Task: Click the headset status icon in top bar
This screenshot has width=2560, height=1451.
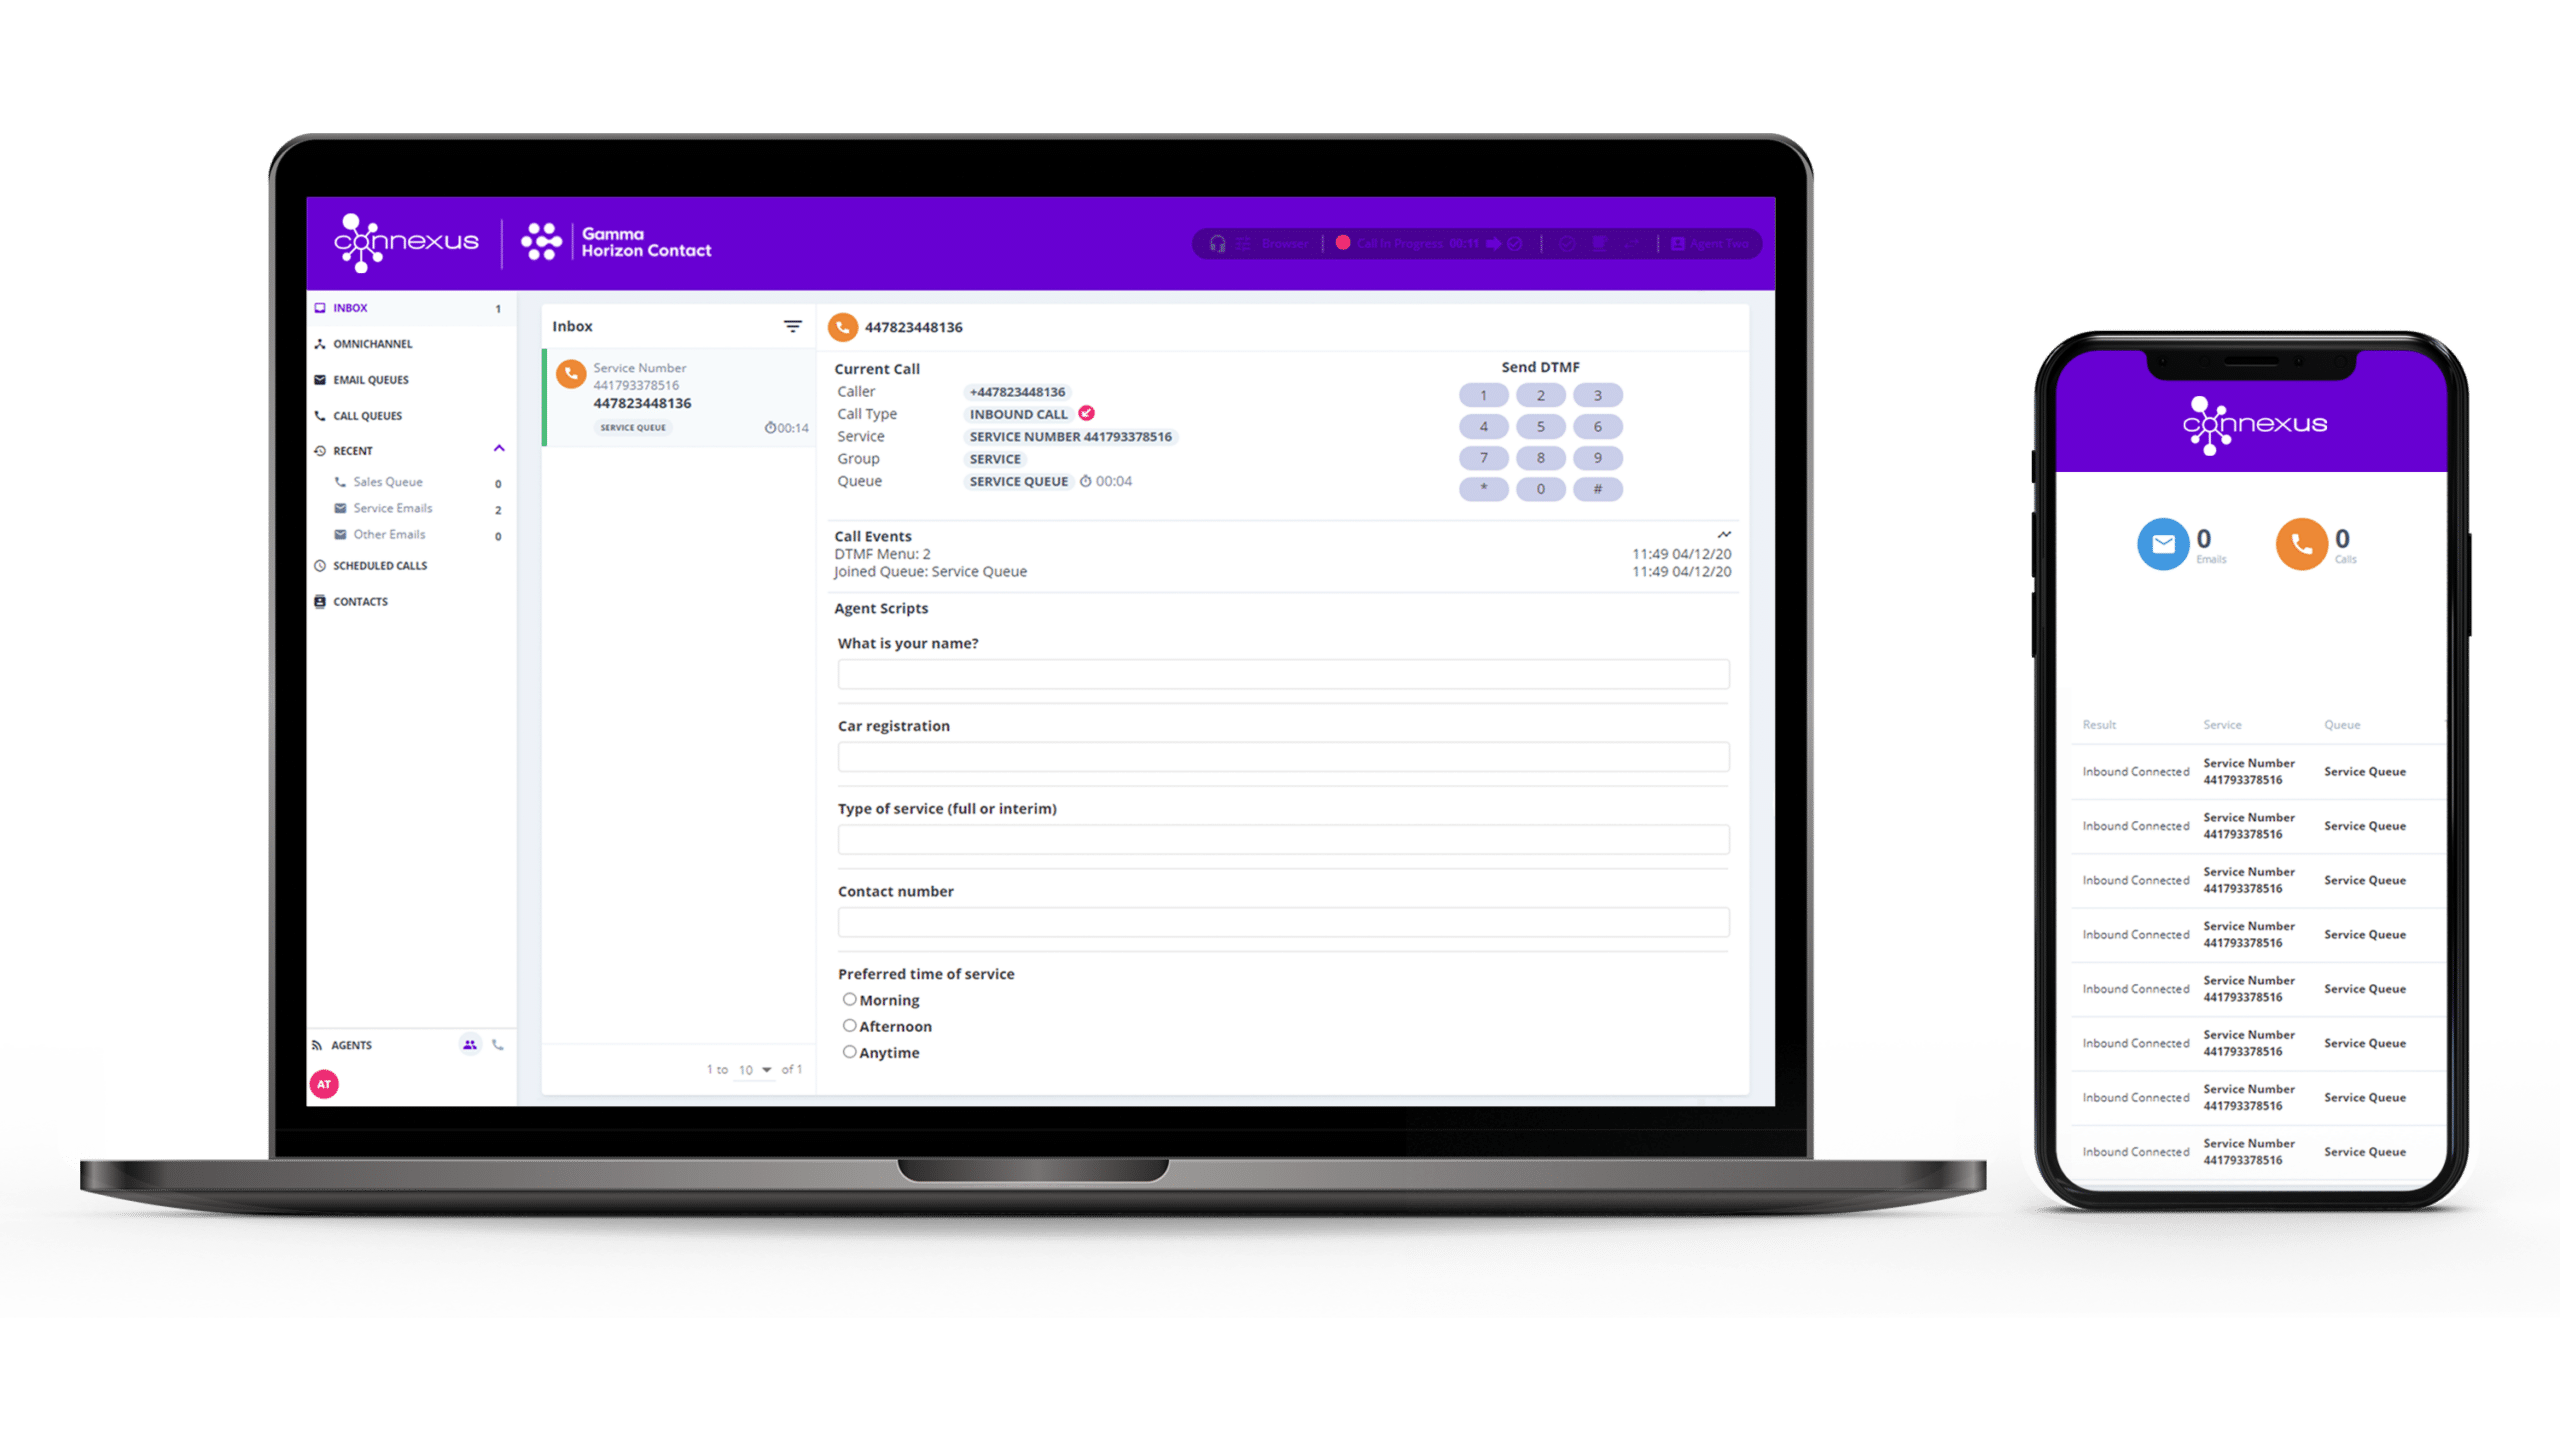Action: (x=1218, y=243)
